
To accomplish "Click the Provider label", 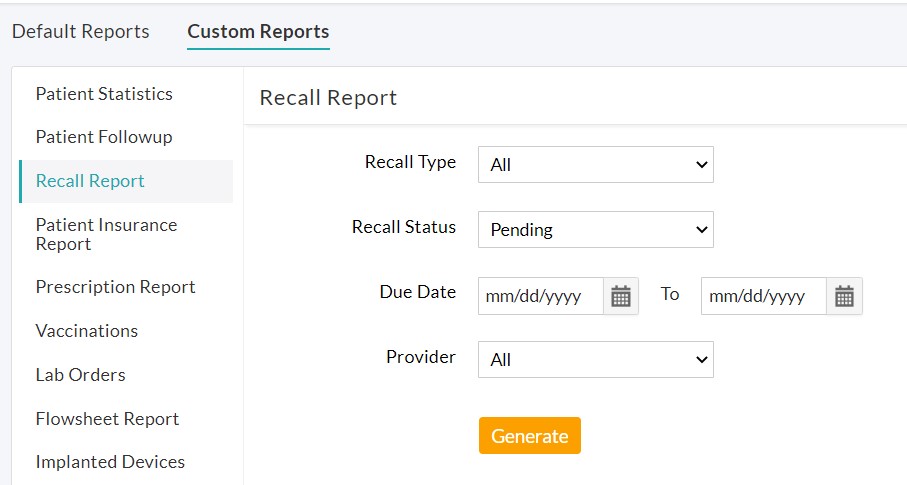I will click(x=421, y=357).
